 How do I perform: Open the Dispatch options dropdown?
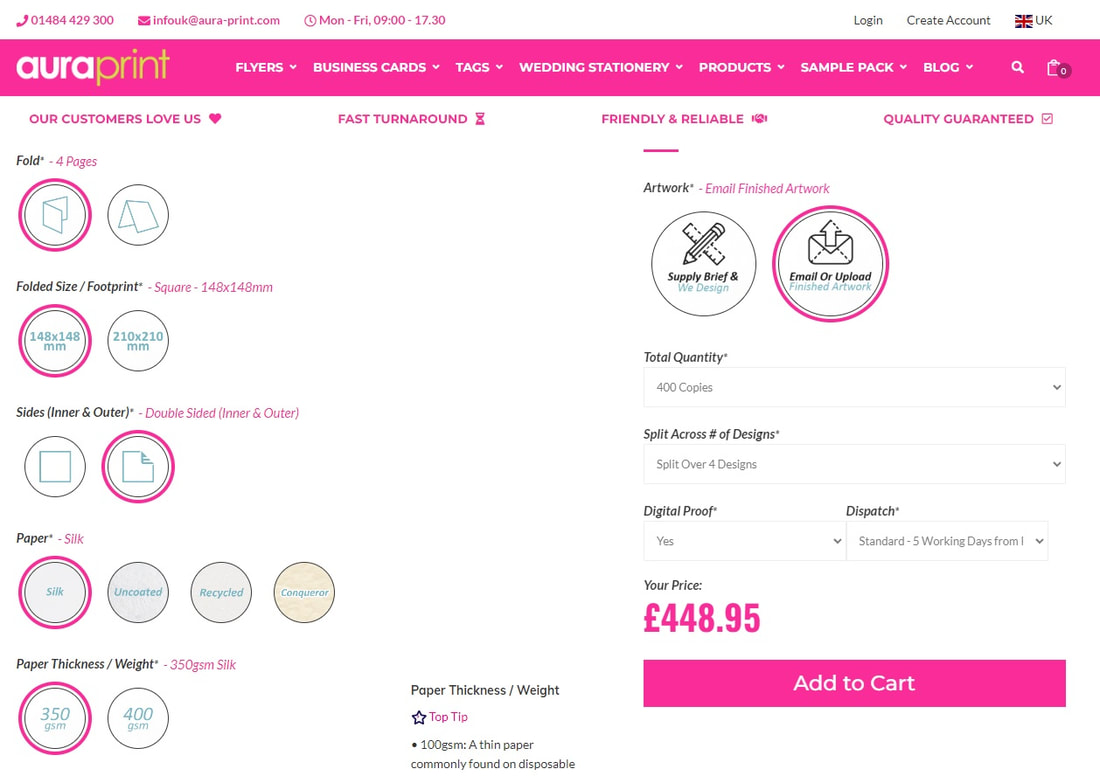click(x=946, y=541)
